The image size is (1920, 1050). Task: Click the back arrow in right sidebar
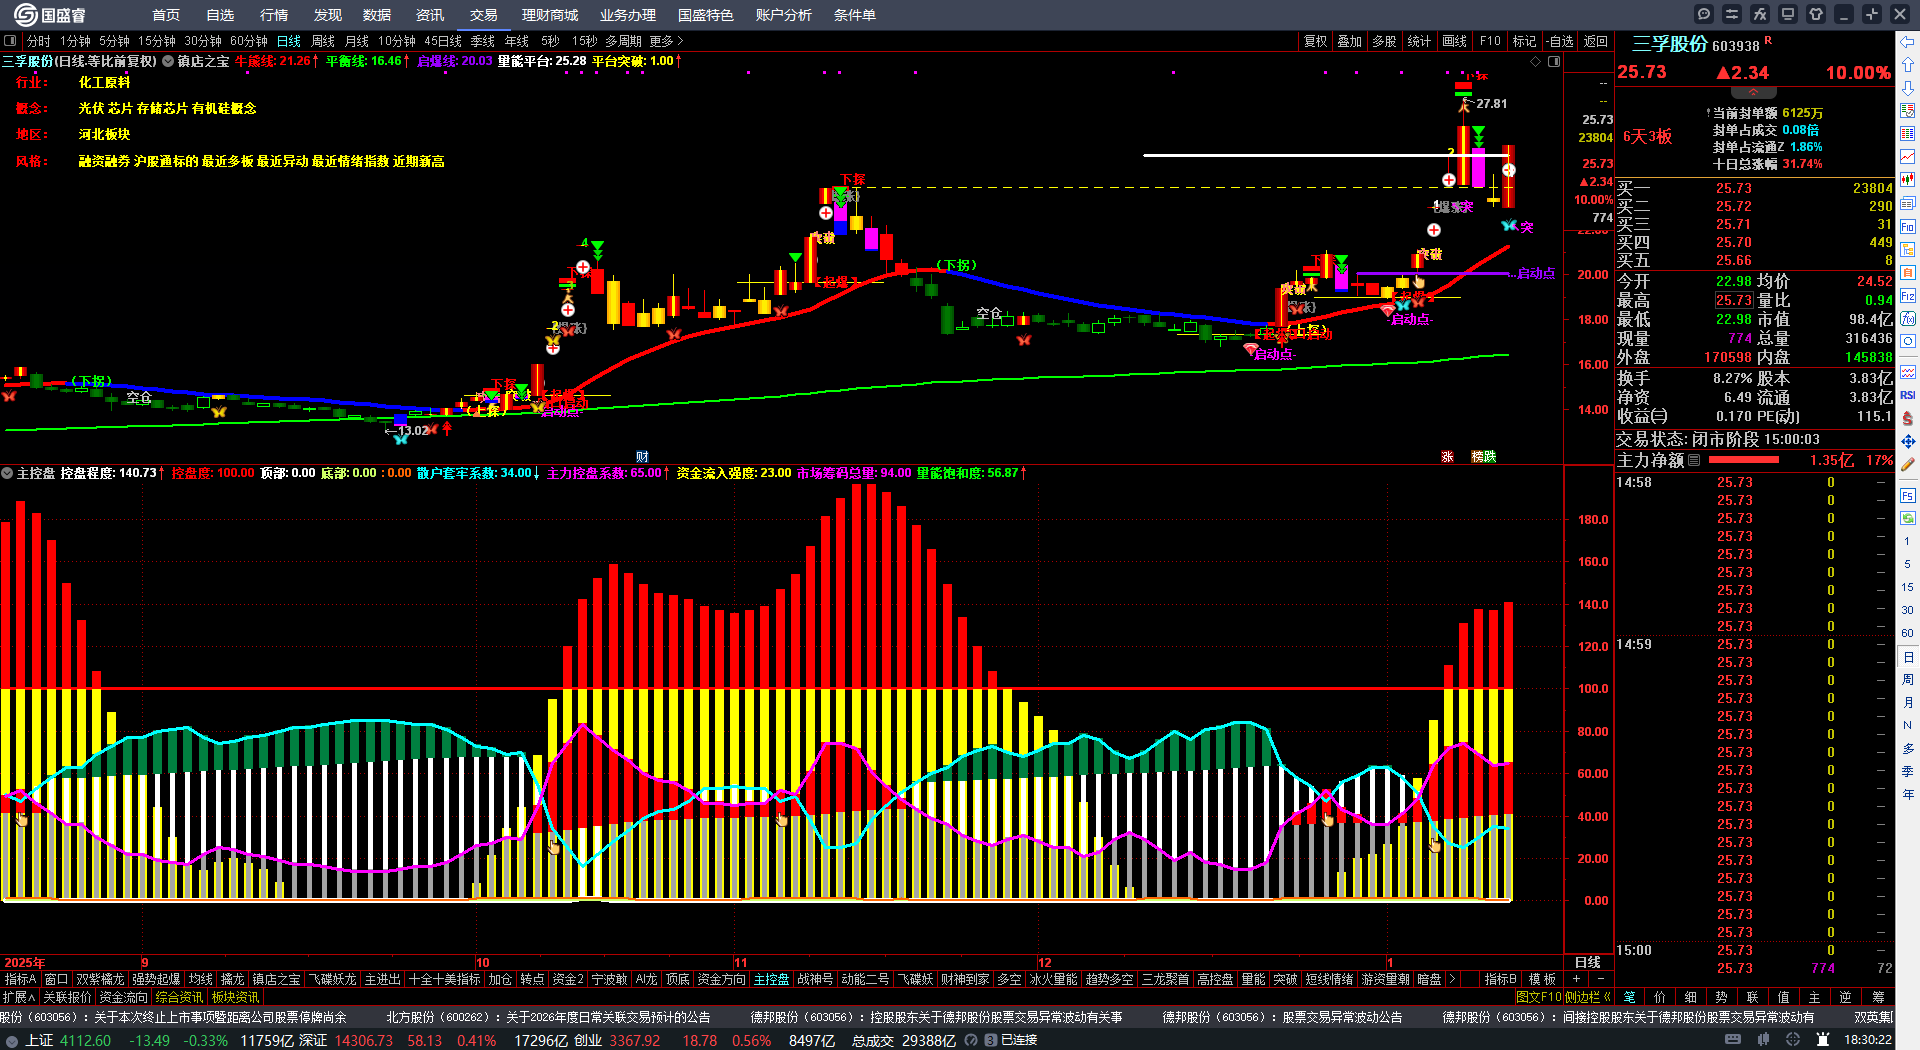point(1908,43)
